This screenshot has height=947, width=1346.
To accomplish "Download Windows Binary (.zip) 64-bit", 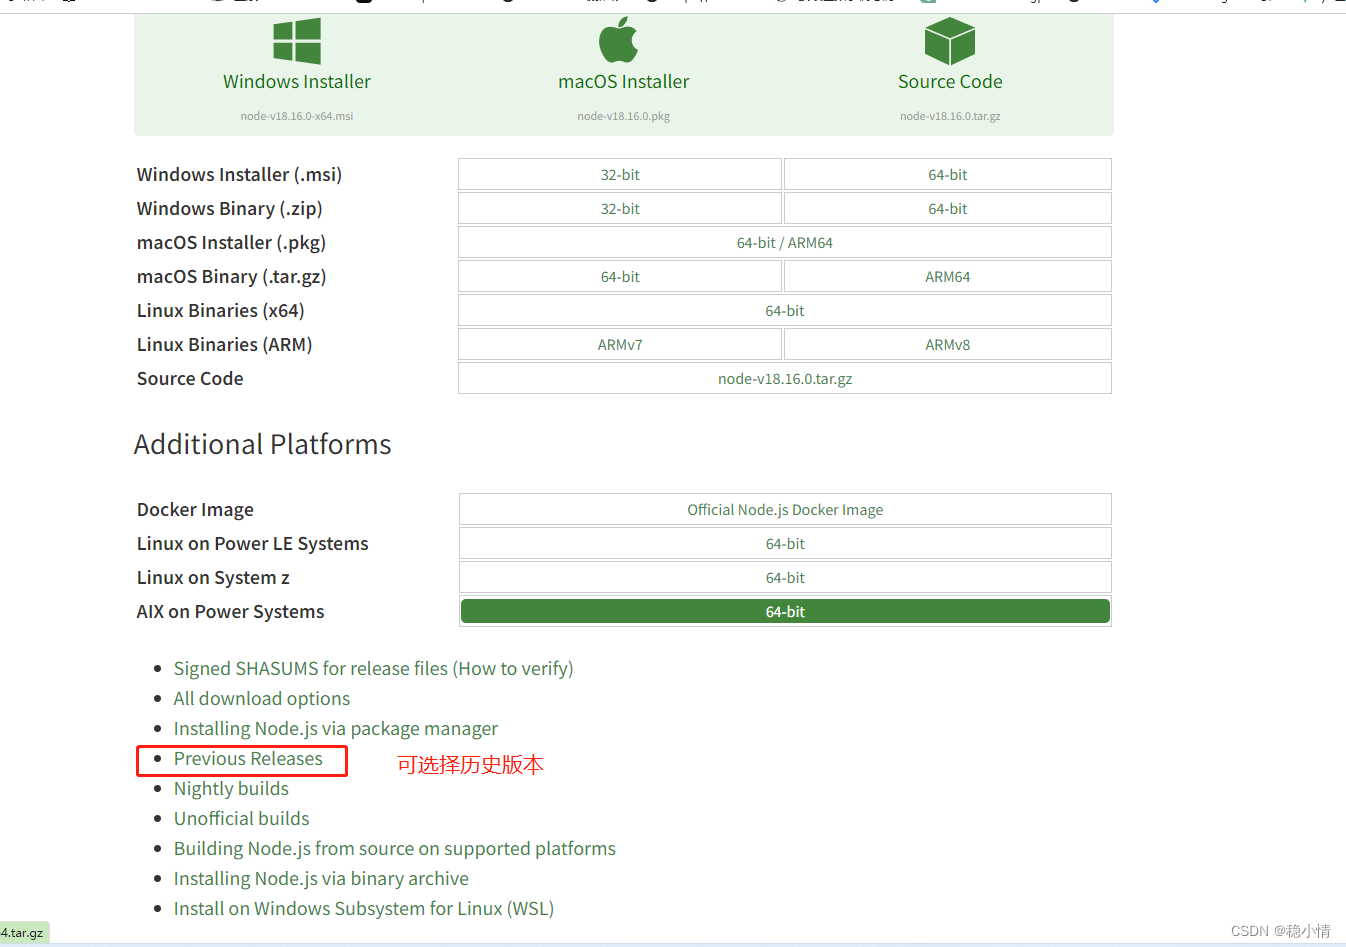I will 948,208.
